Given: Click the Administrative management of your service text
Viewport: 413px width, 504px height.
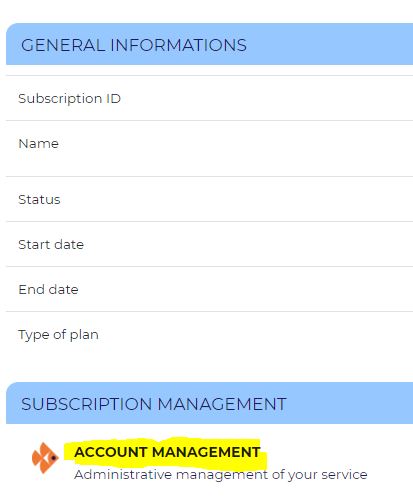Looking at the screenshot, I should click(221, 474).
